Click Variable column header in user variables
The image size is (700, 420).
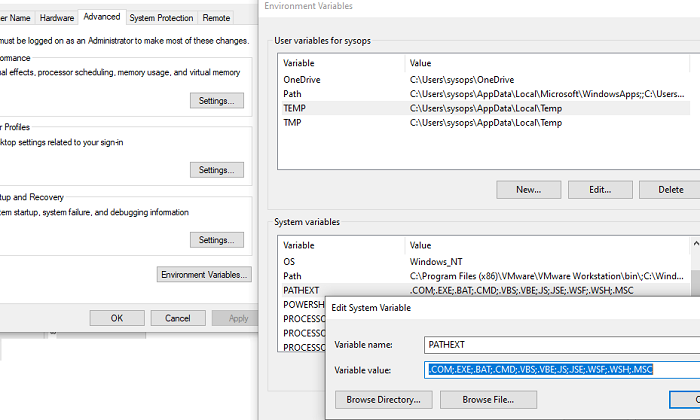coord(342,63)
